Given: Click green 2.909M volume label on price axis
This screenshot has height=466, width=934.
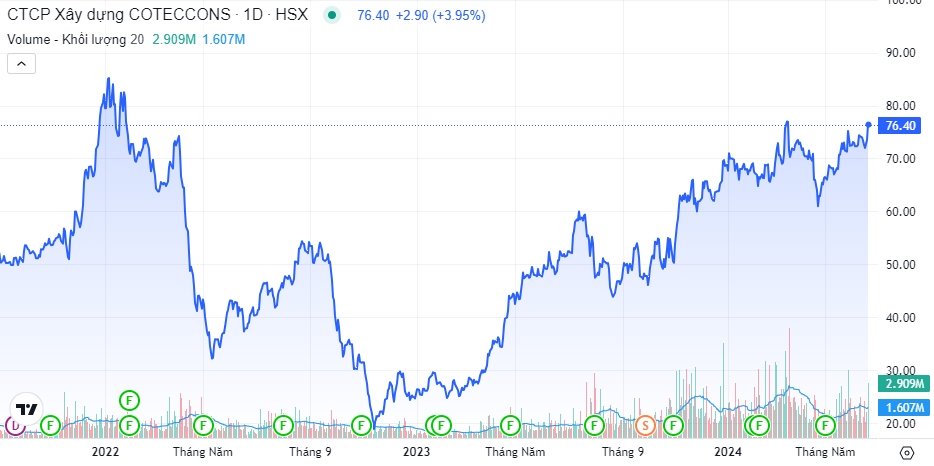Looking at the screenshot, I should point(902,384).
